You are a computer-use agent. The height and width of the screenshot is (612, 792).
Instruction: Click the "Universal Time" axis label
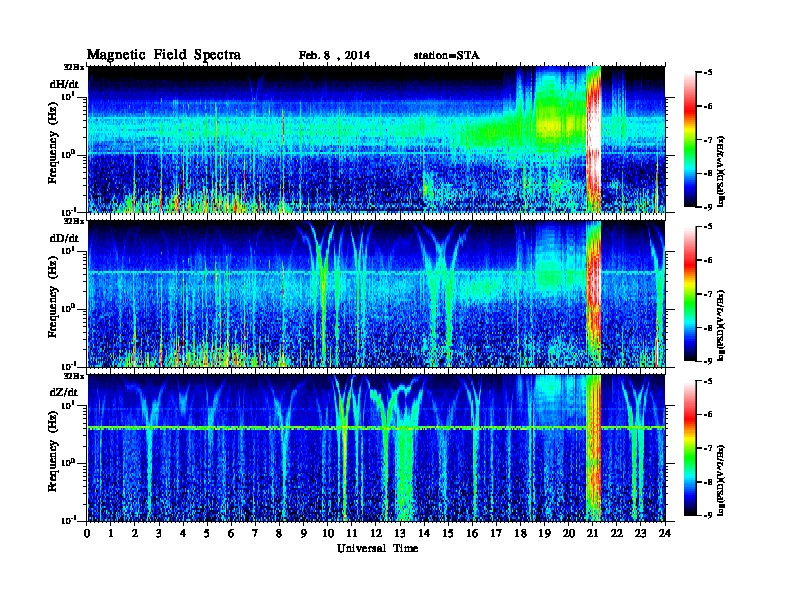377,548
